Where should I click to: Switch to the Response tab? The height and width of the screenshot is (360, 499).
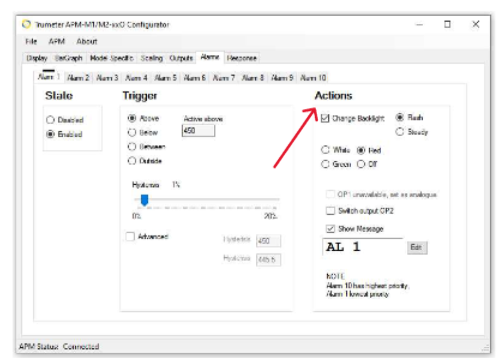[x=242, y=58]
